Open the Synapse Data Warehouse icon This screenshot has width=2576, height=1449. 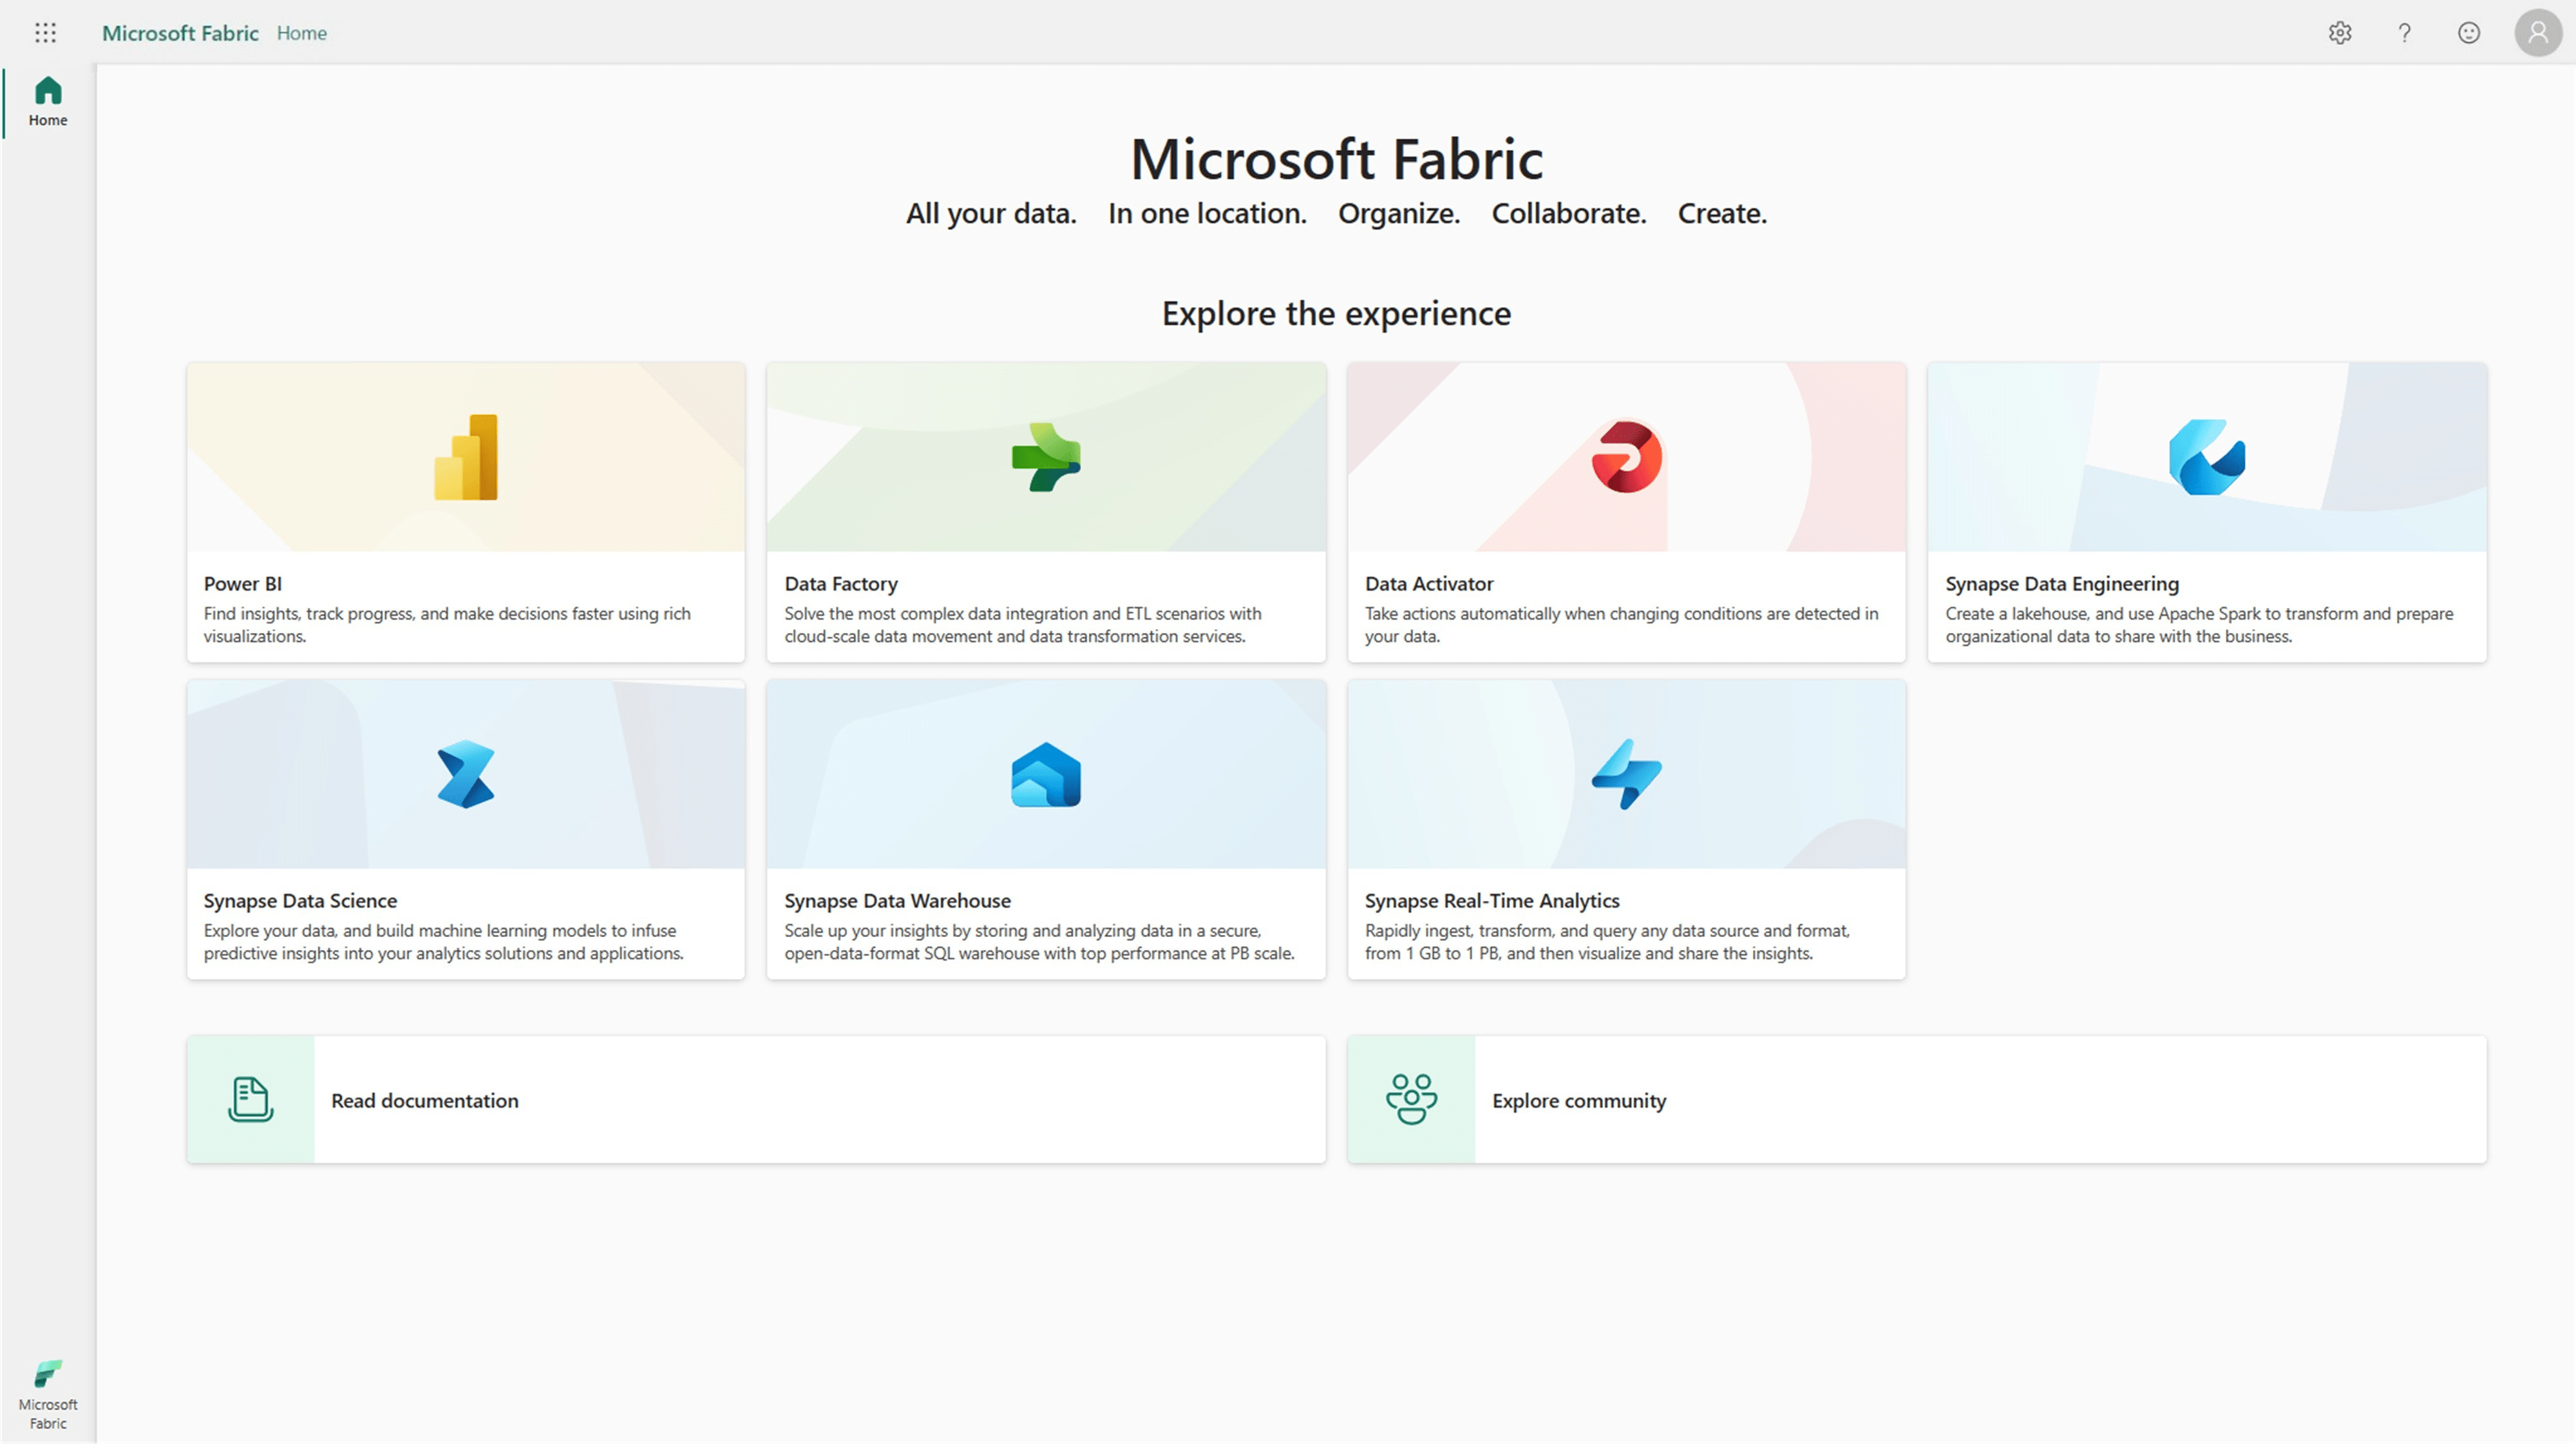tap(1045, 775)
